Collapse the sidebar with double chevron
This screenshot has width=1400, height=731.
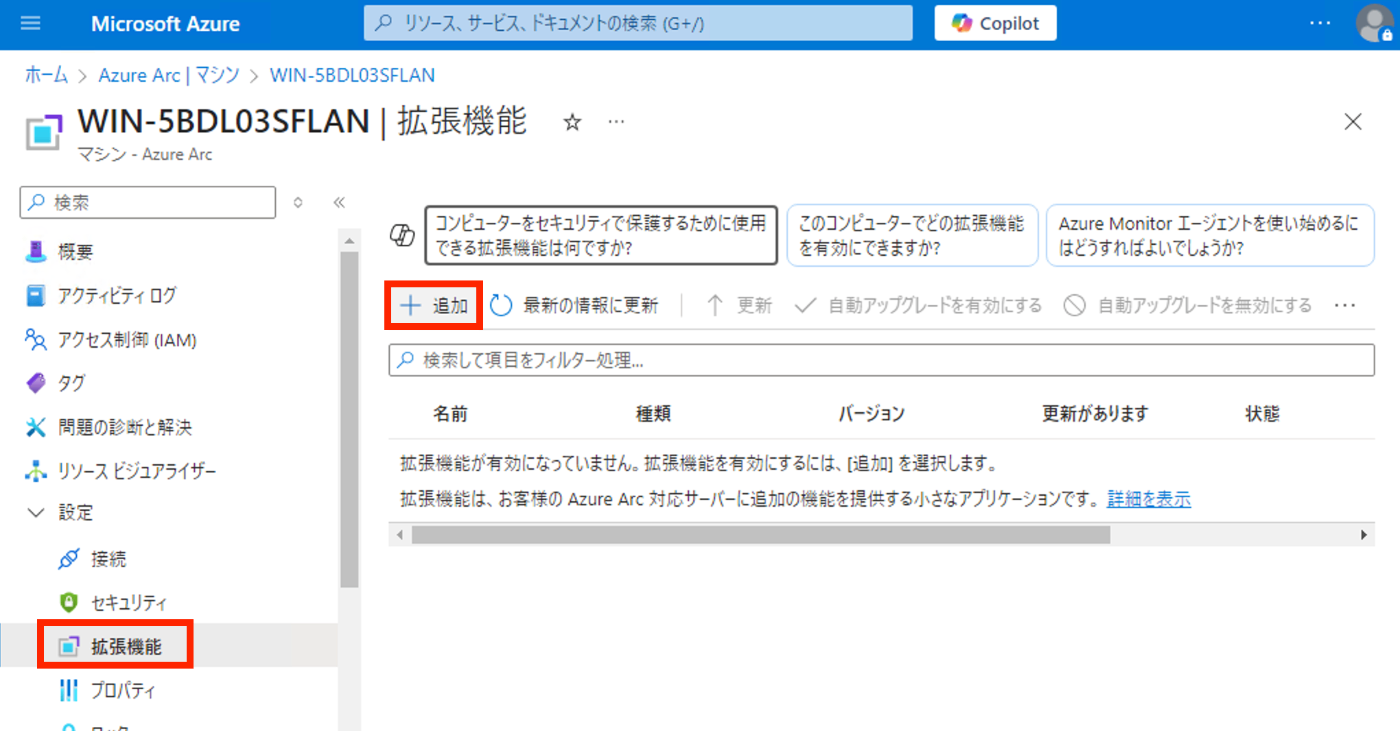point(339,202)
